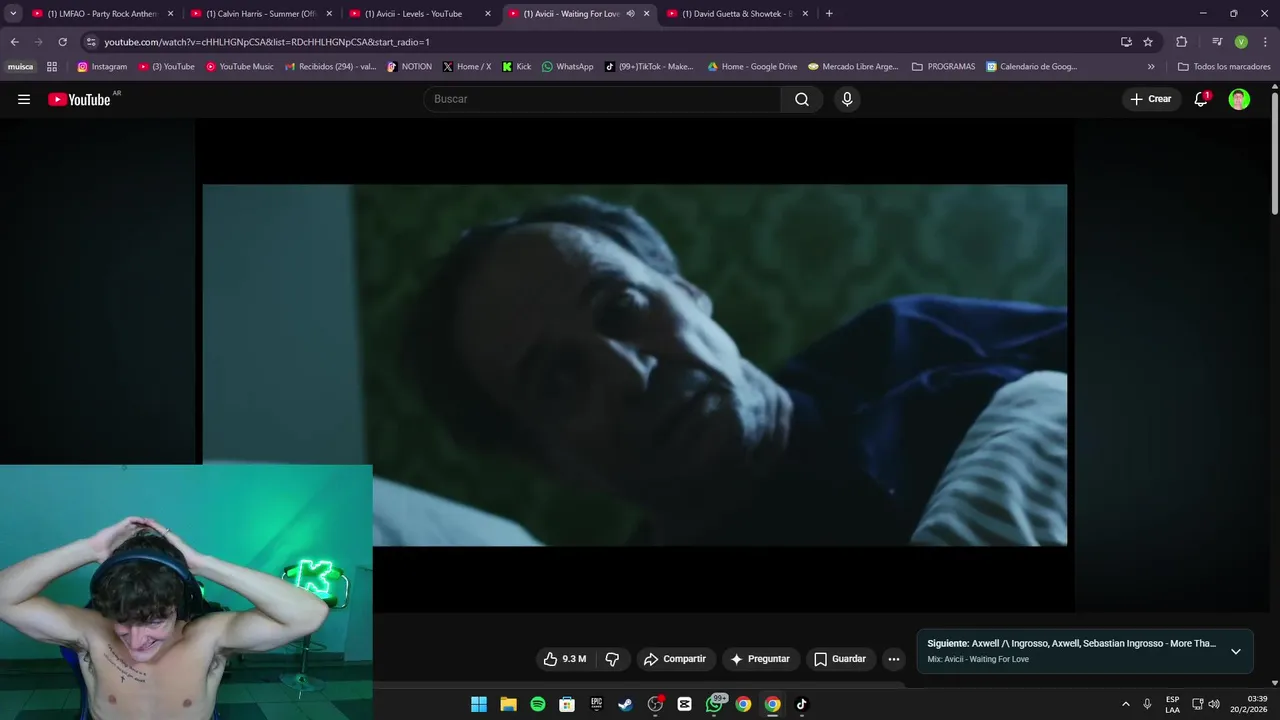Open the NOTION bookmark
This screenshot has width=1280, height=720.
(409, 67)
